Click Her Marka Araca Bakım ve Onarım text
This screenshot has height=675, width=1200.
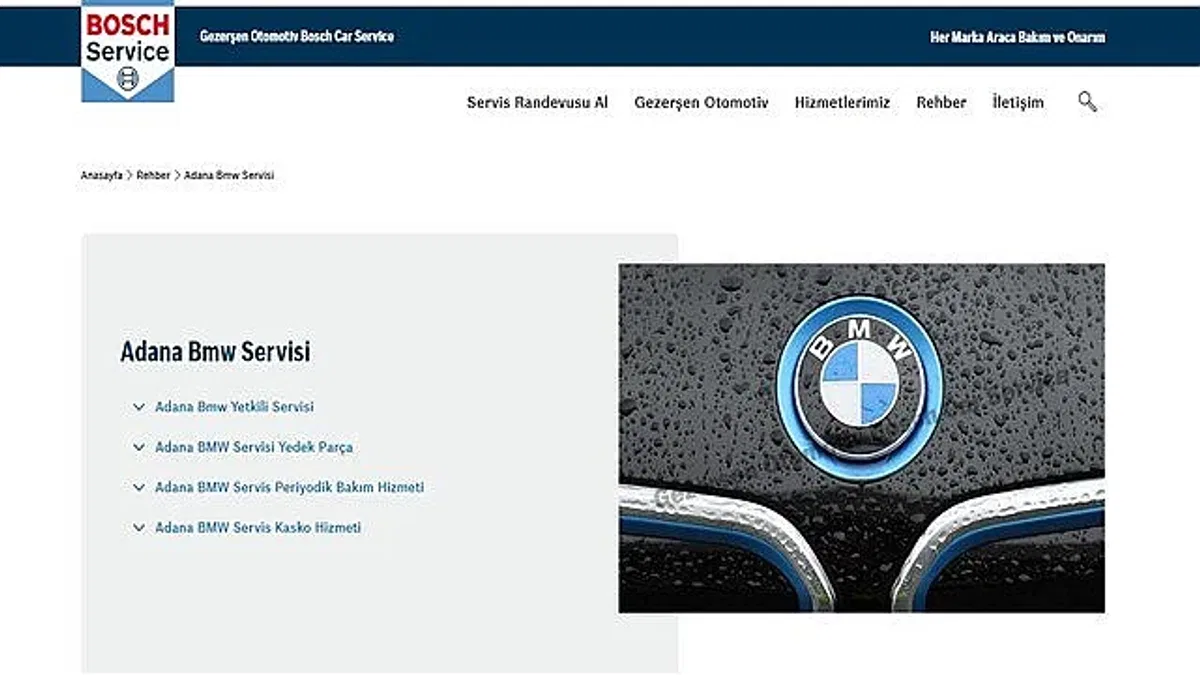point(1018,37)
